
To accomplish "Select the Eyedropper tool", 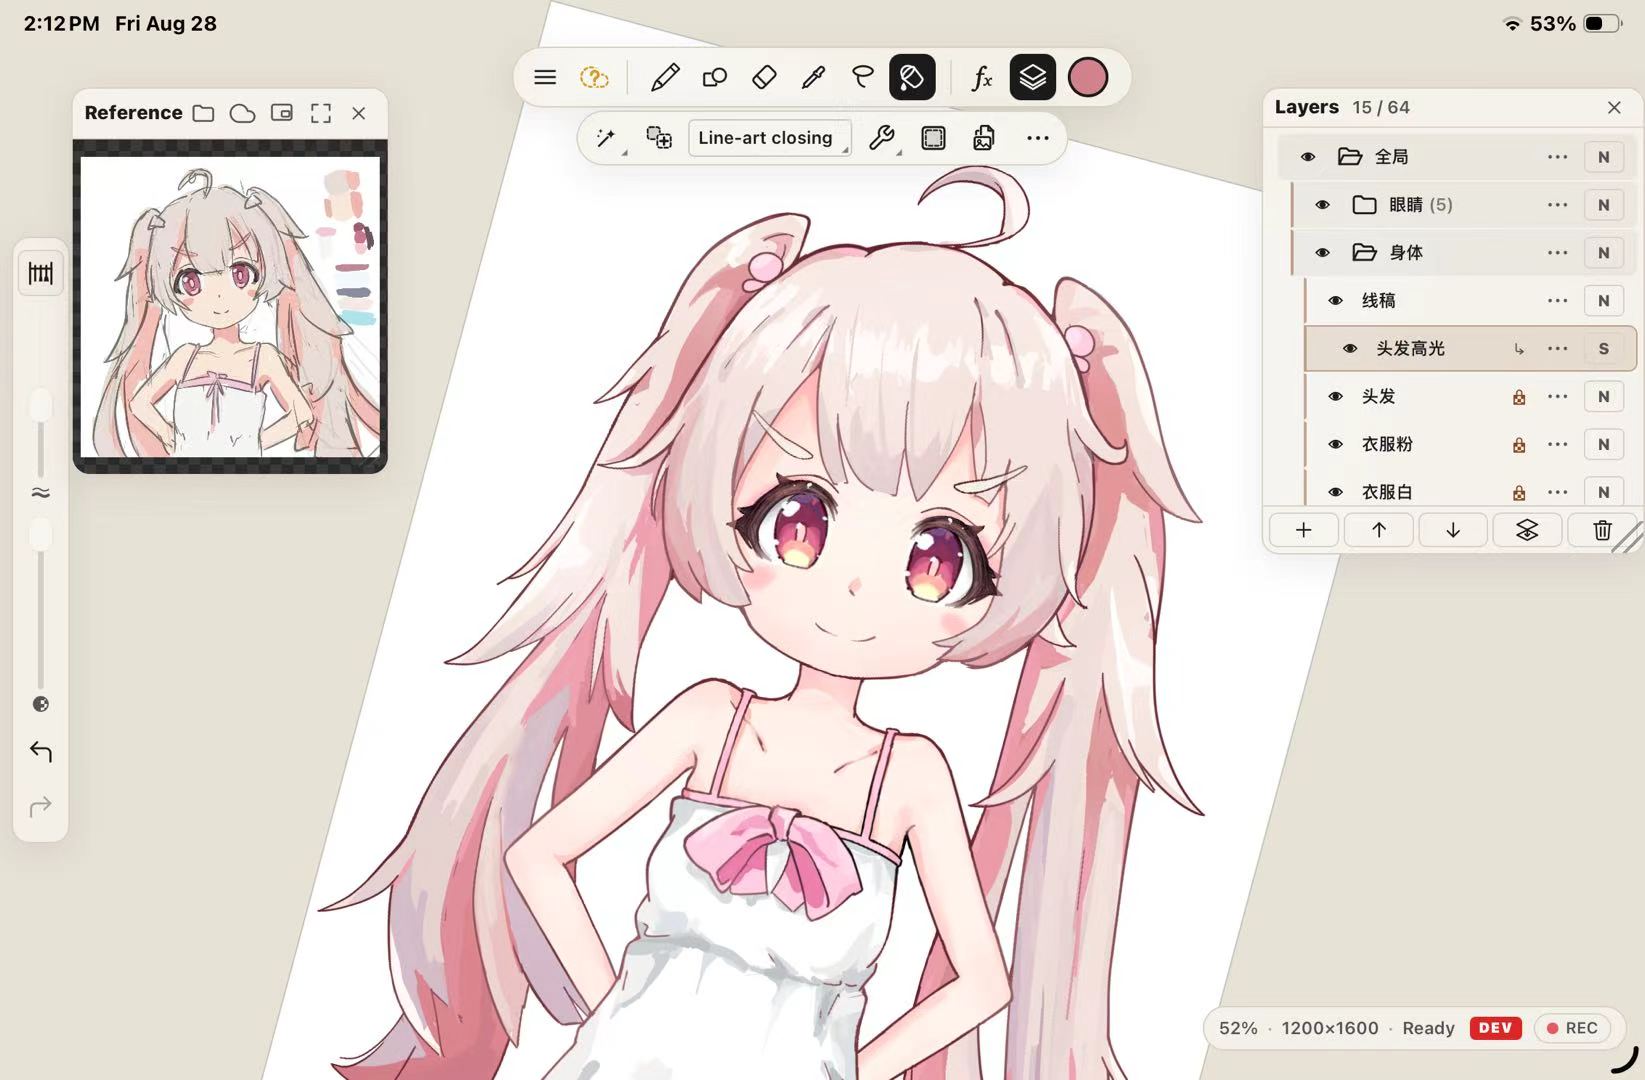I will (813, 77).
